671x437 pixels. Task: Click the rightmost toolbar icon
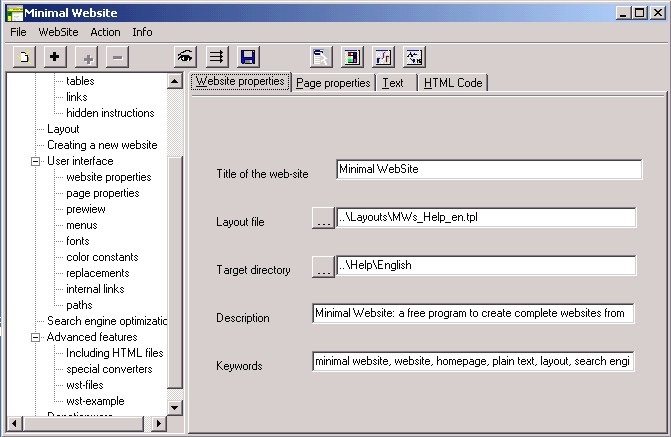point(414,57)
